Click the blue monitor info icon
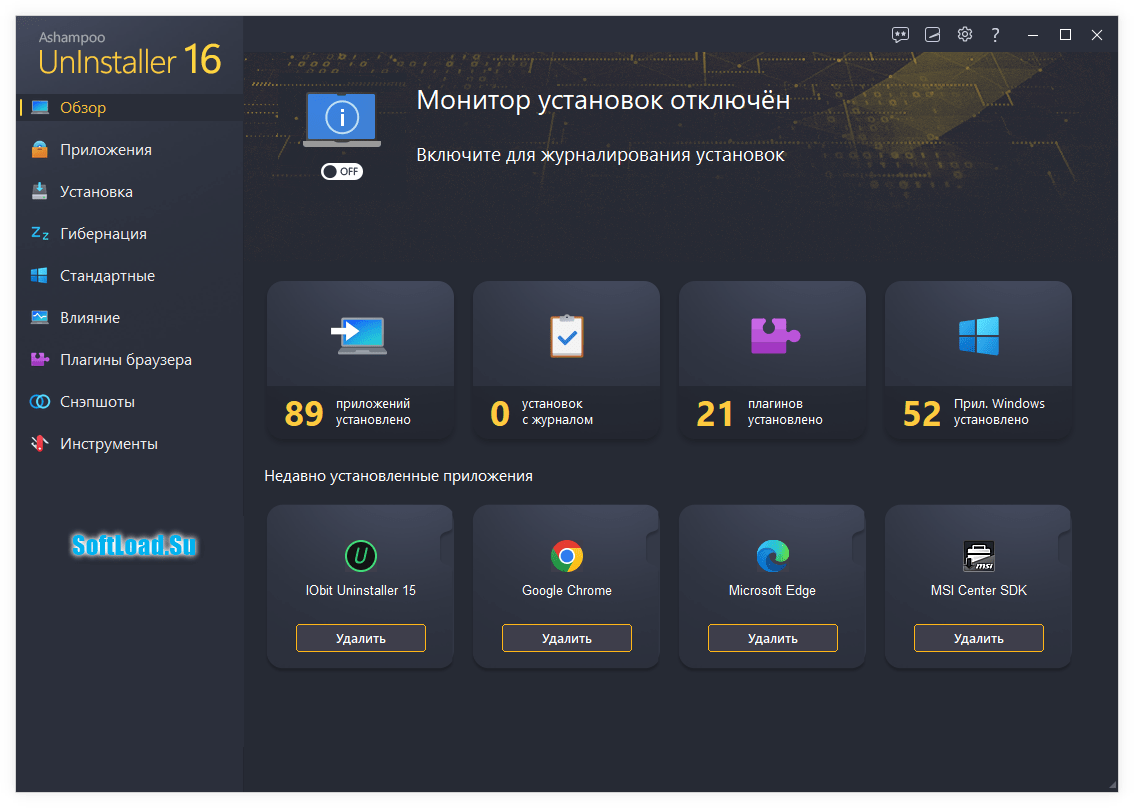 342,119
